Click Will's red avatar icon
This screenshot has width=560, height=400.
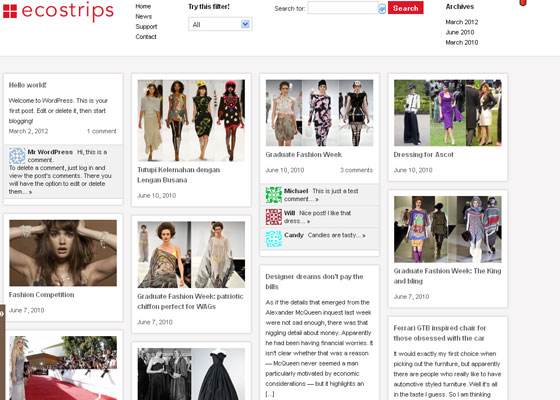click(274, 217)
